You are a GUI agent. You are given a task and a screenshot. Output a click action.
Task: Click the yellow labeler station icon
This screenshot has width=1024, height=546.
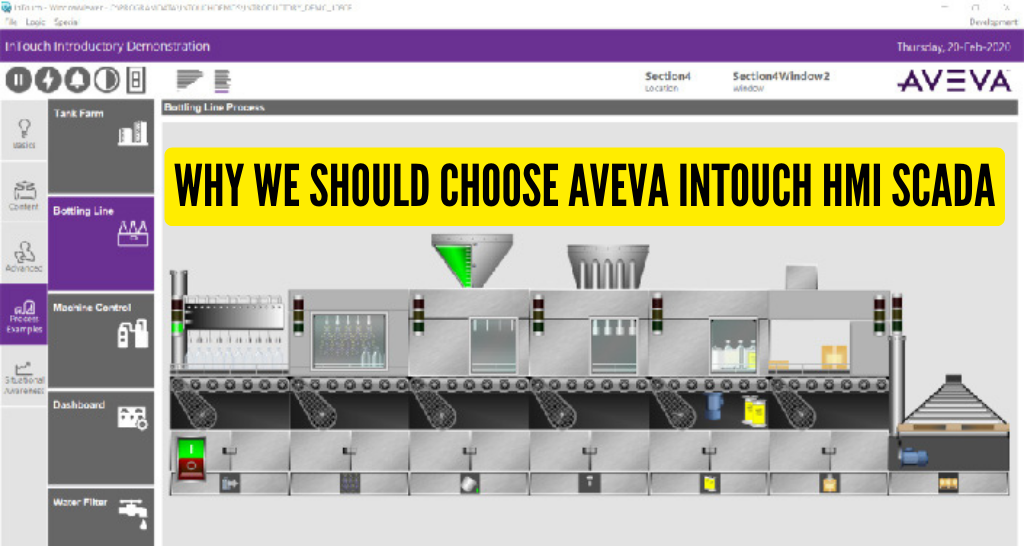[x=709, y=484]
